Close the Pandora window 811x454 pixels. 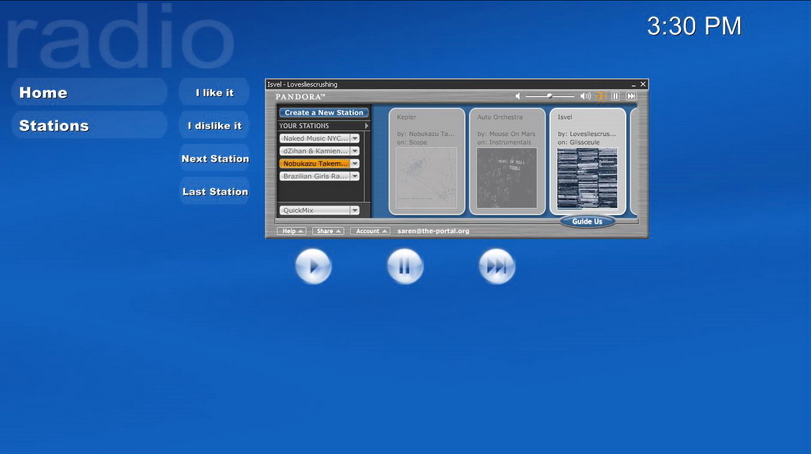[x=643, y=84]
